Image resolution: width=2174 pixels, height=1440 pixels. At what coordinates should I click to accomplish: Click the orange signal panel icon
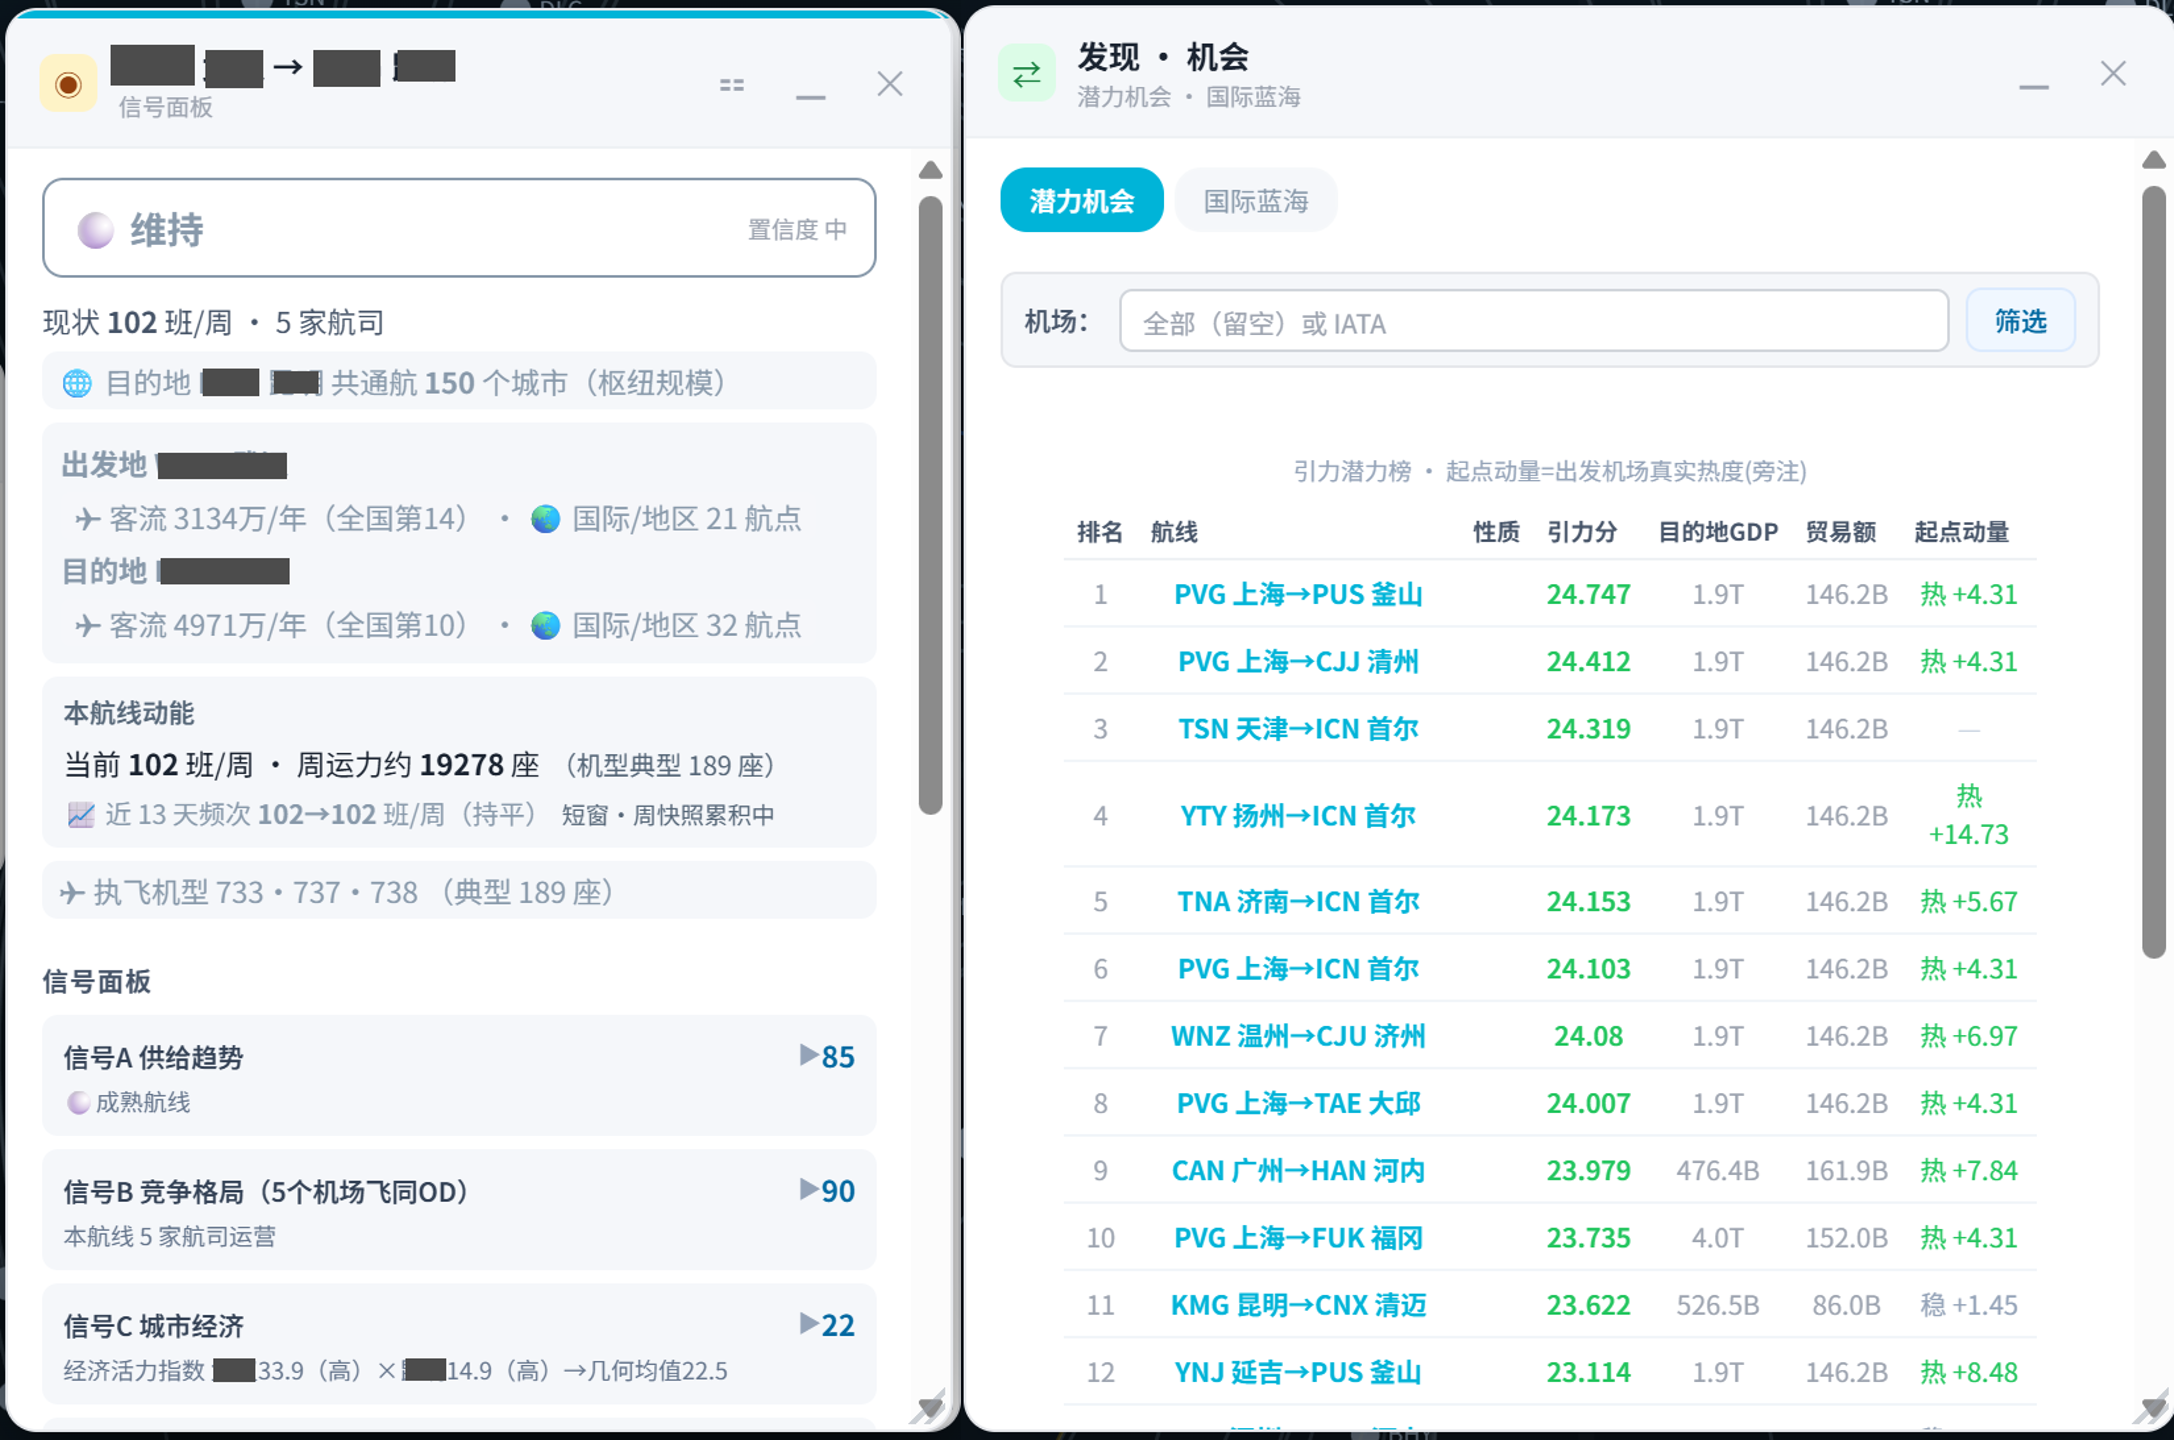(68, 84)
